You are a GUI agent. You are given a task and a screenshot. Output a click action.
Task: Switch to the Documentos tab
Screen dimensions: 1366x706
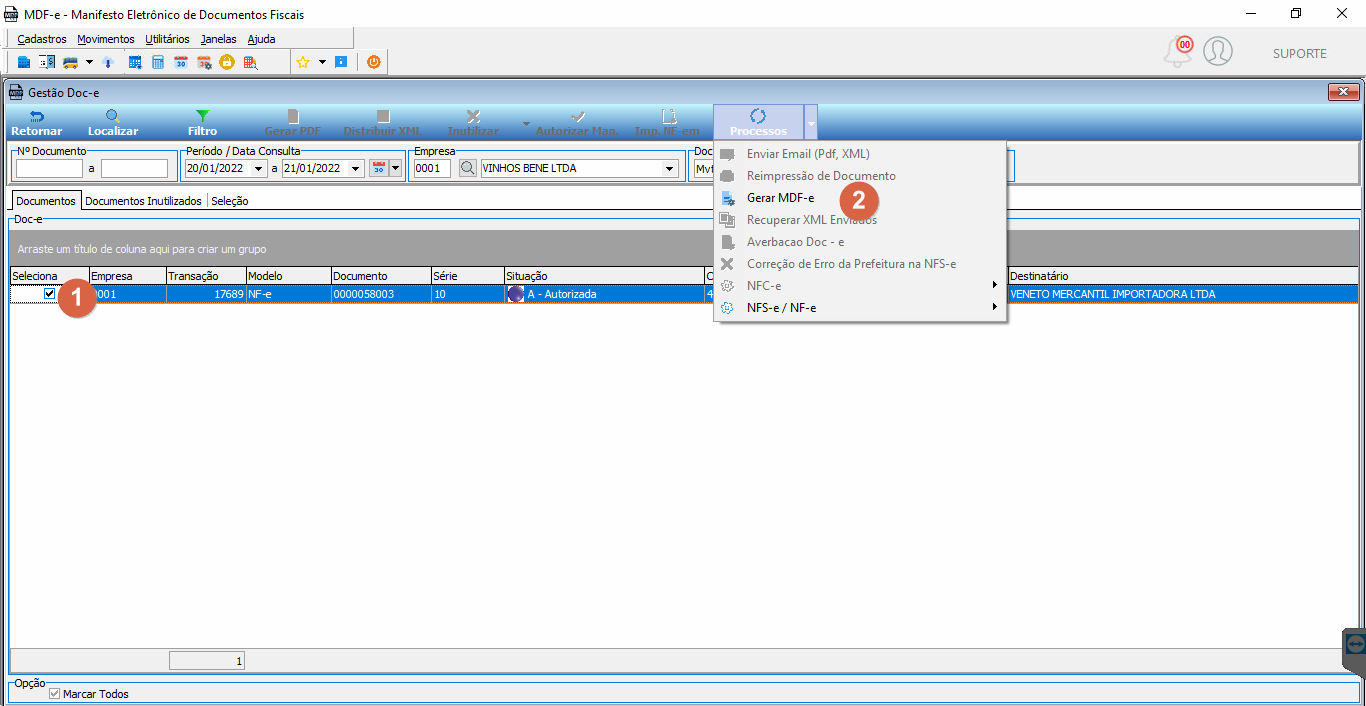(46, 201)
